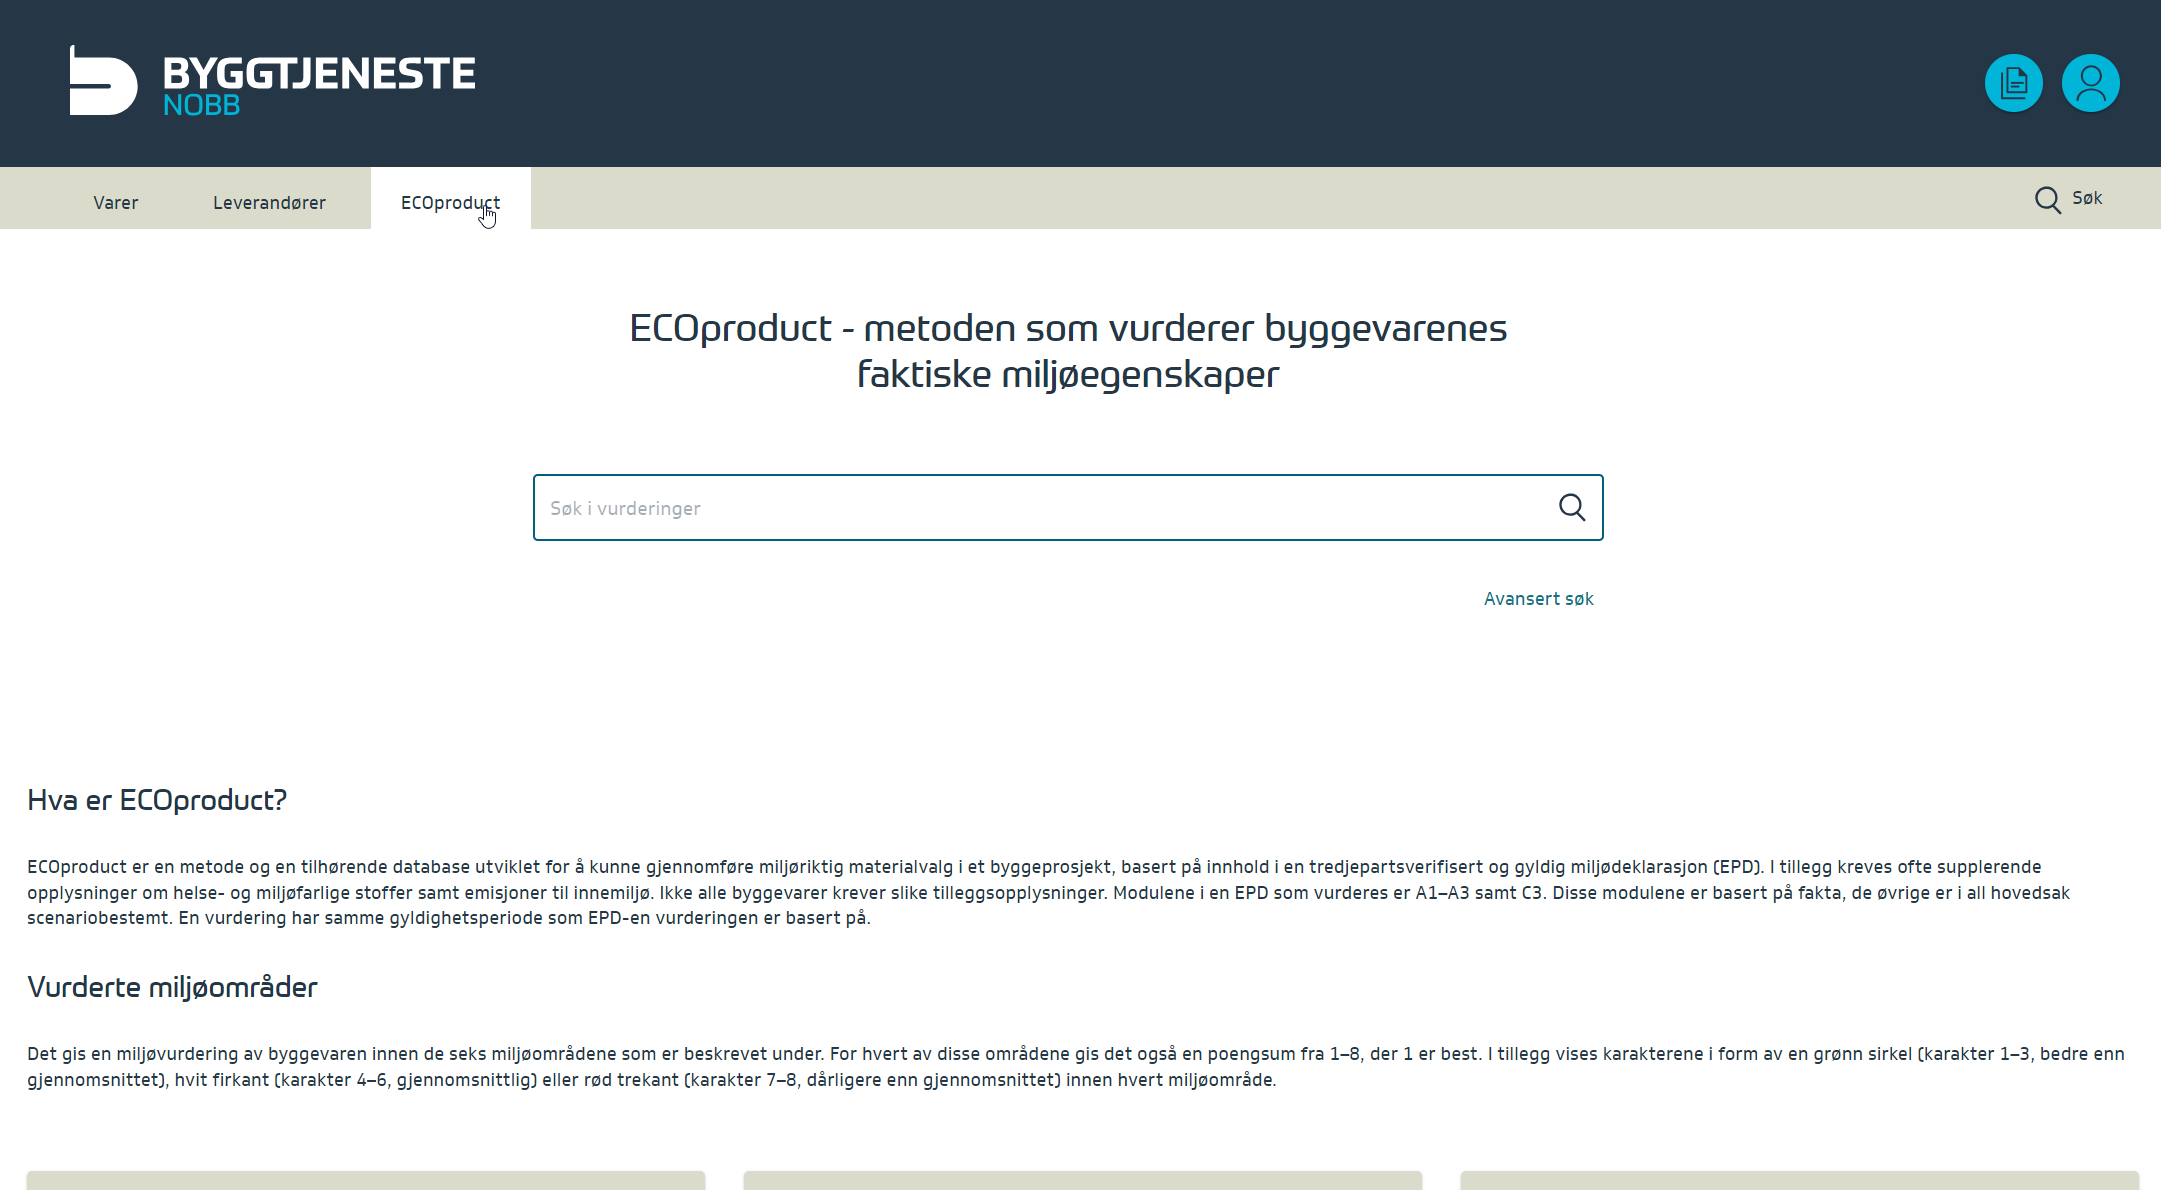The height and width of the screenshot is (1190, 2161).
Task: Click the ECOproduct description paragraph
Action: (1048, 892)
